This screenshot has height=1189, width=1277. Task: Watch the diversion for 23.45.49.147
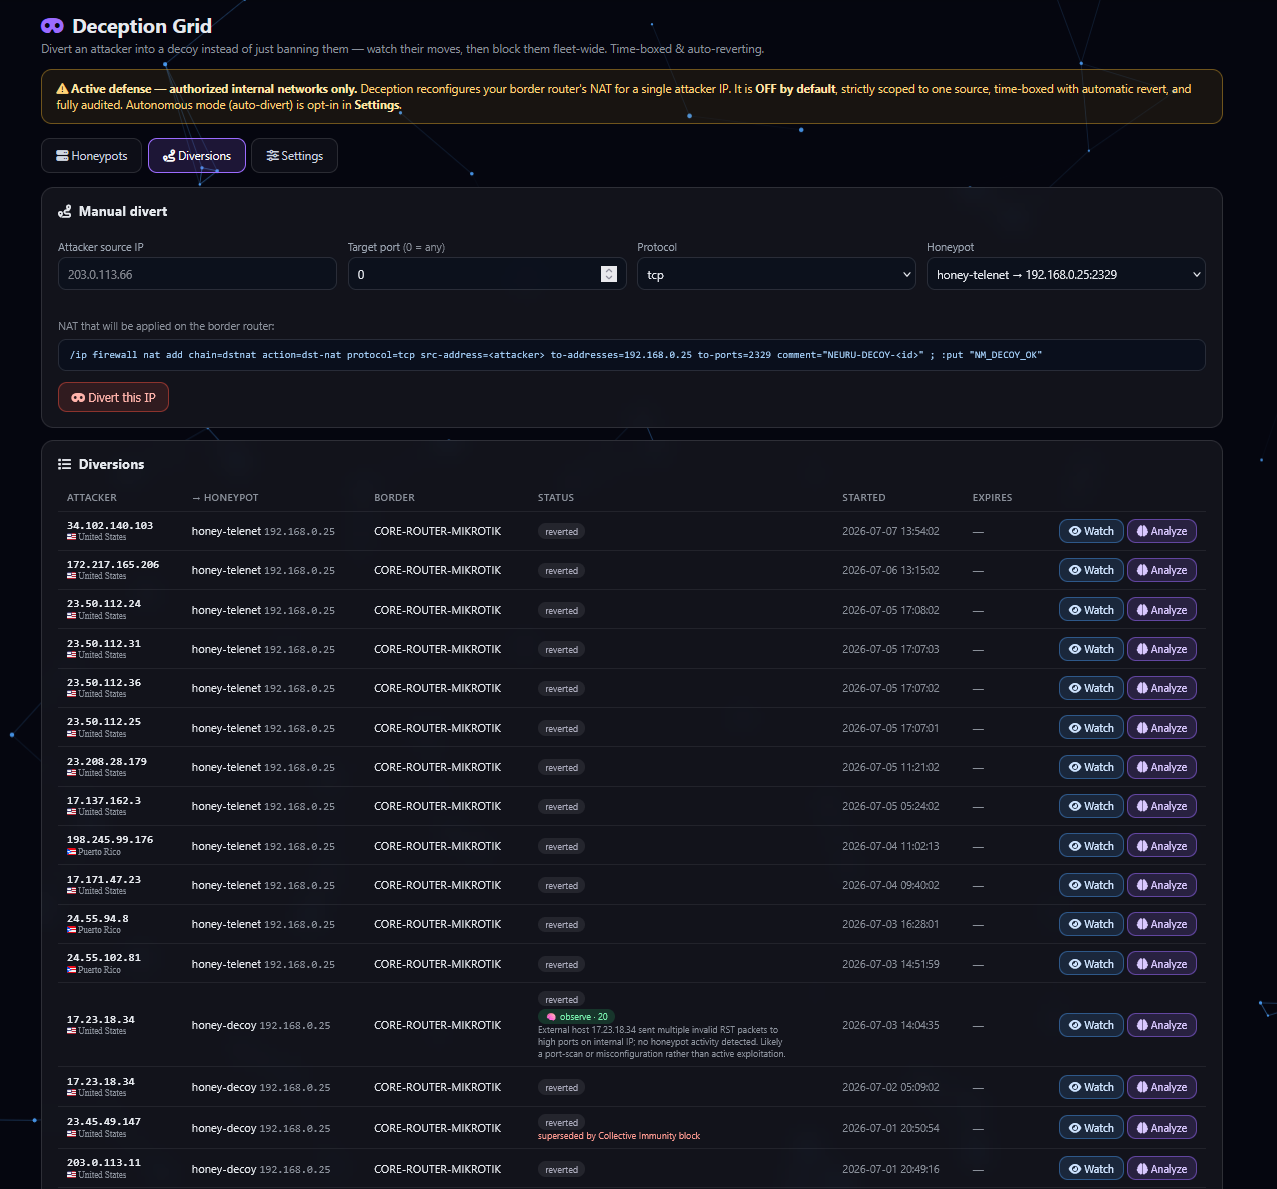coord(1091,1128)
